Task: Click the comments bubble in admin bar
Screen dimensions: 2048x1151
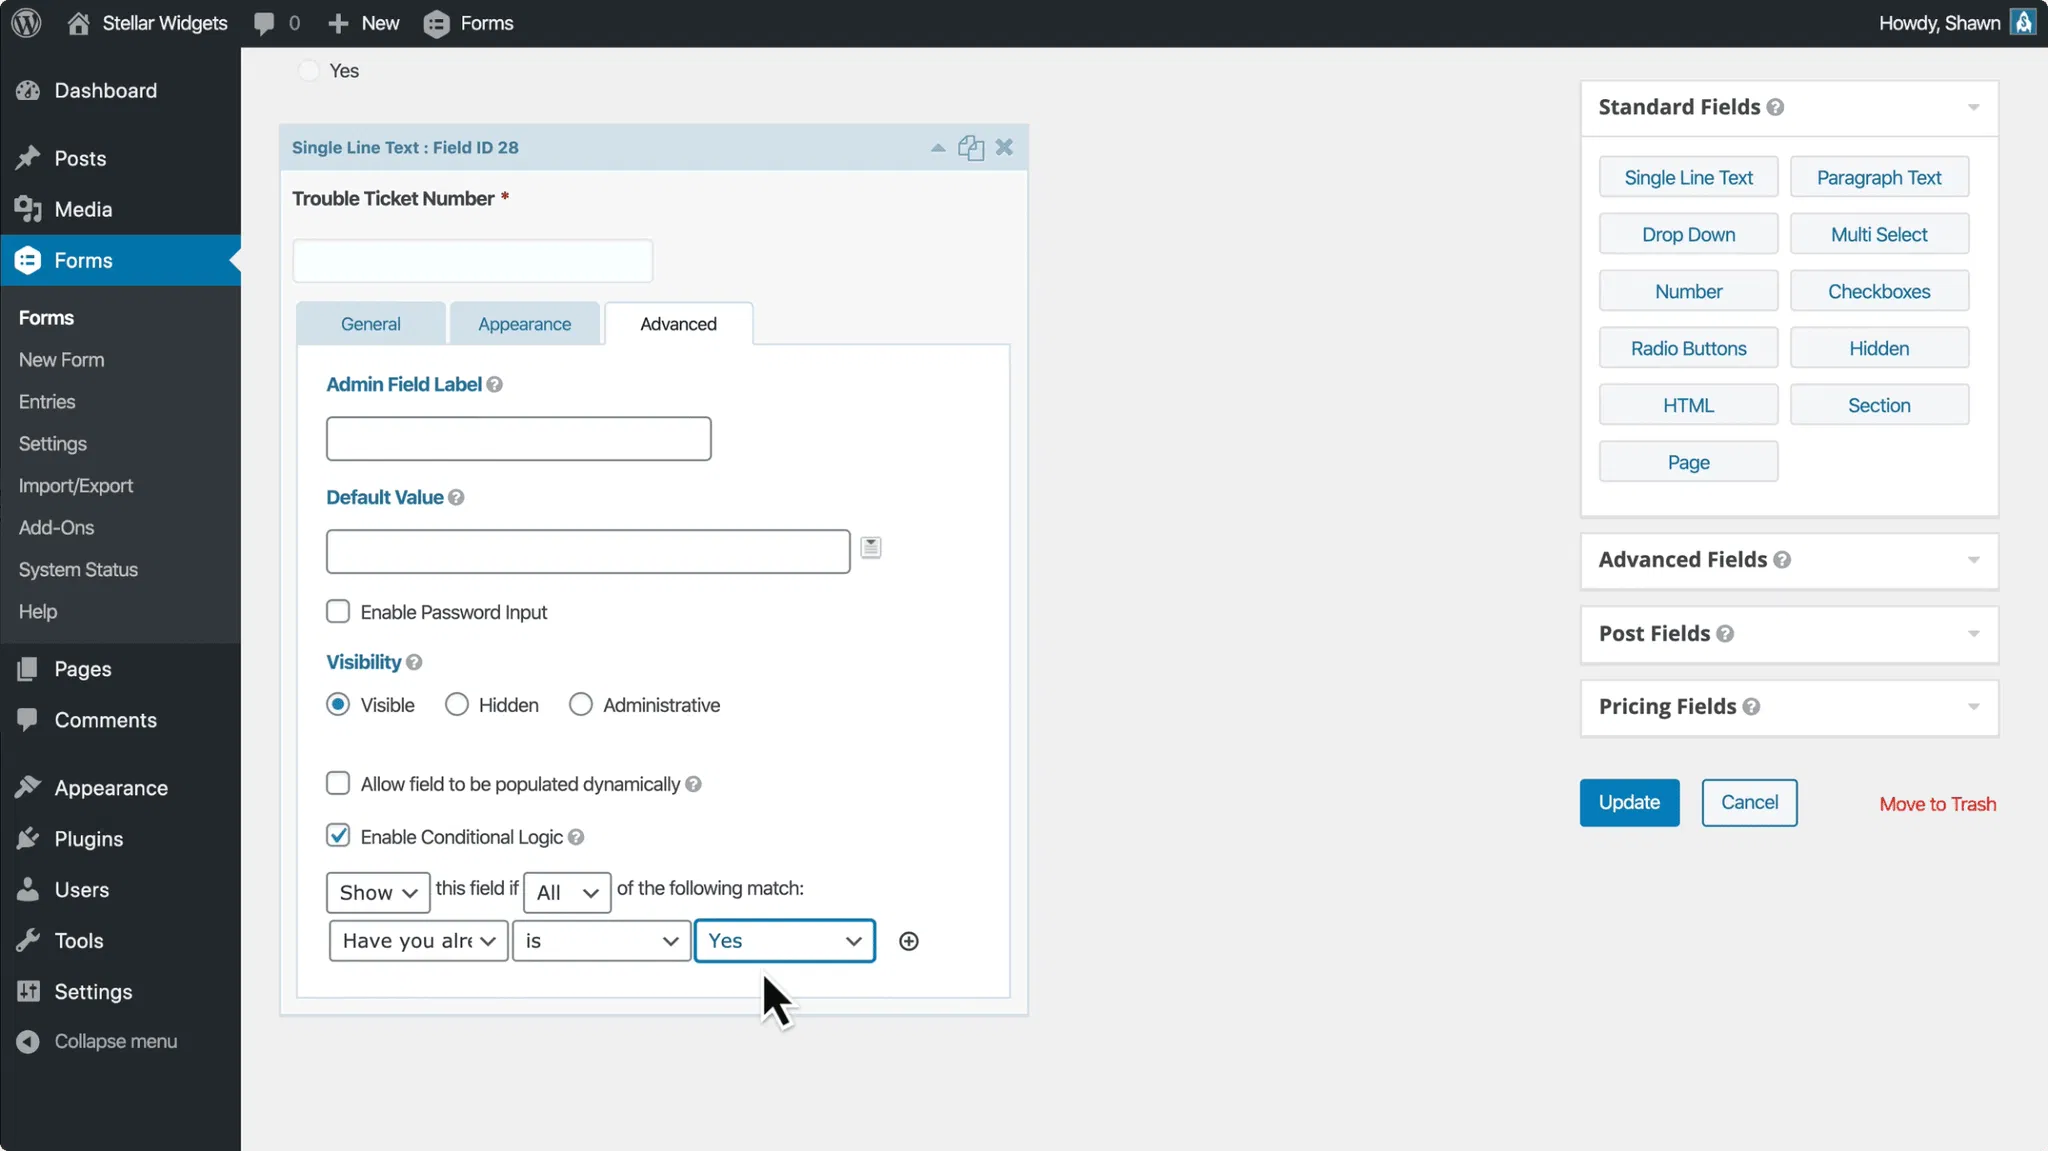Action: [264, 23]
